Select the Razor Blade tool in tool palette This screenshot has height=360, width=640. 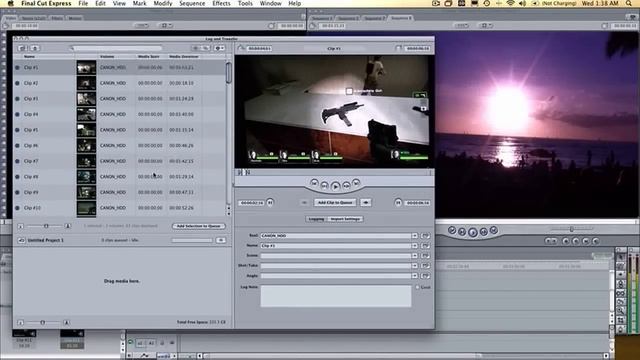coord(620,302)
